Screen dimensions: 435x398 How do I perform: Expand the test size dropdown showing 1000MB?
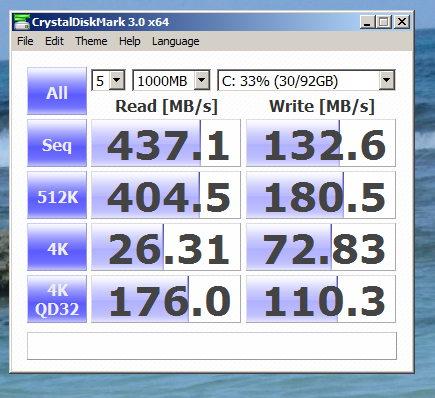[202, 80]
